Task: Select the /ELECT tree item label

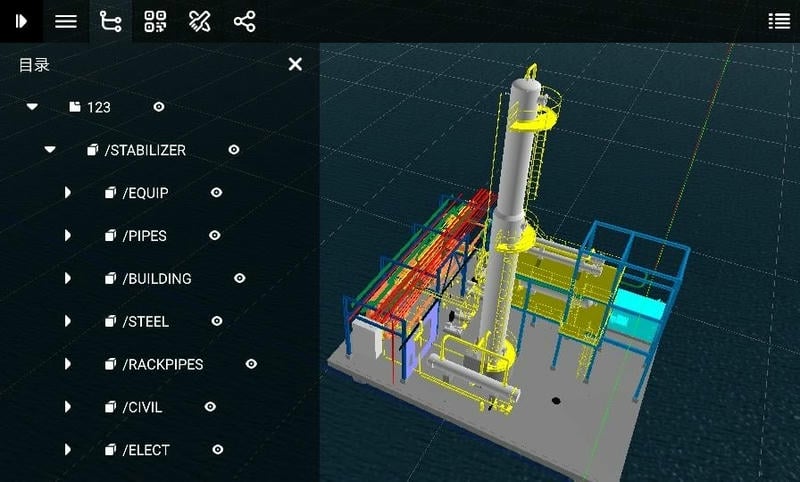Action: pyautogui.click(x=146, y=450)
